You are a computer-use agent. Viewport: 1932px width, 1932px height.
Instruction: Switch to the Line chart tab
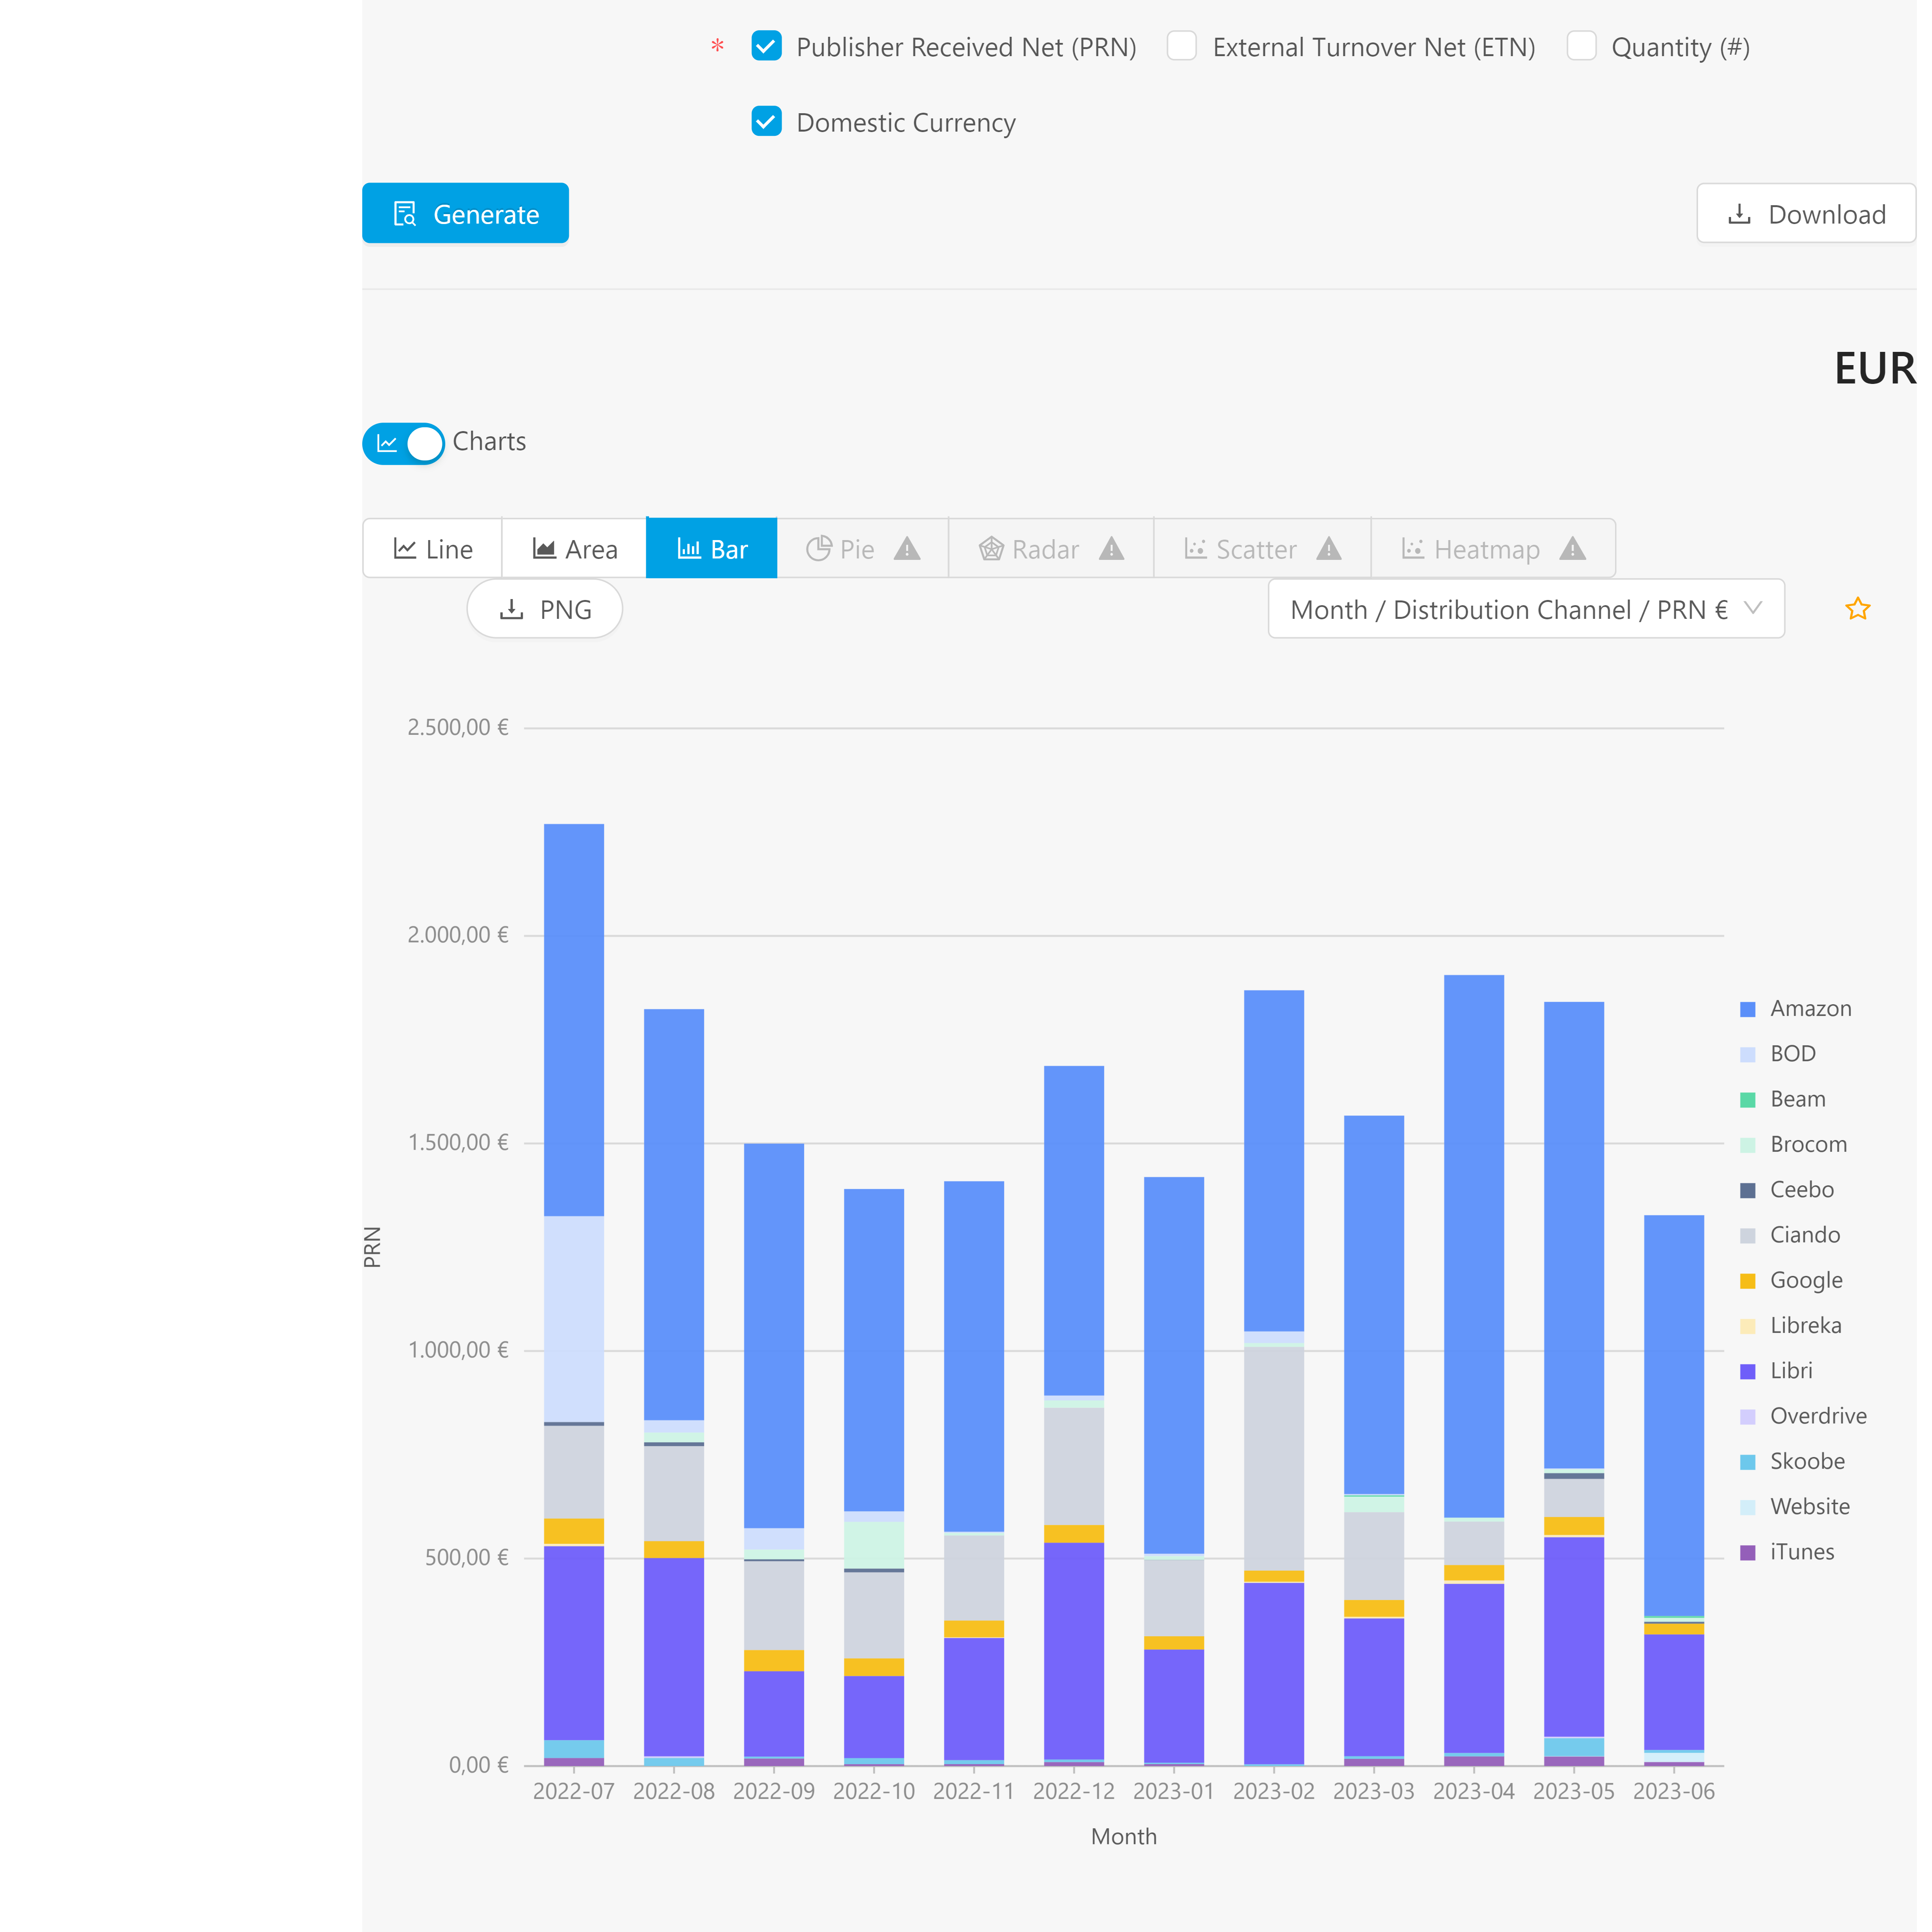tap(433, 549)
